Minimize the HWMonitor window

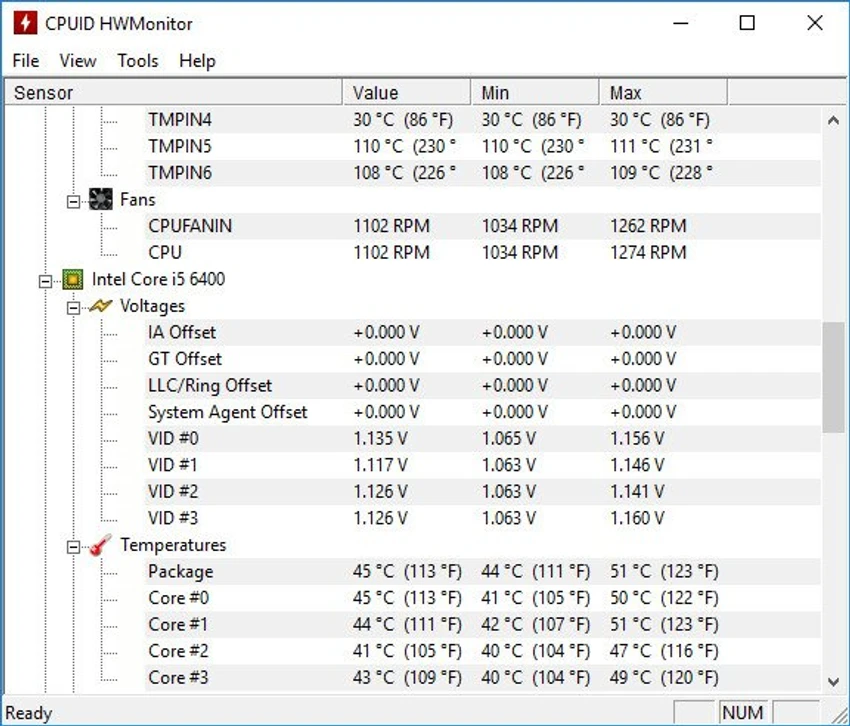[x=680, y=23]
